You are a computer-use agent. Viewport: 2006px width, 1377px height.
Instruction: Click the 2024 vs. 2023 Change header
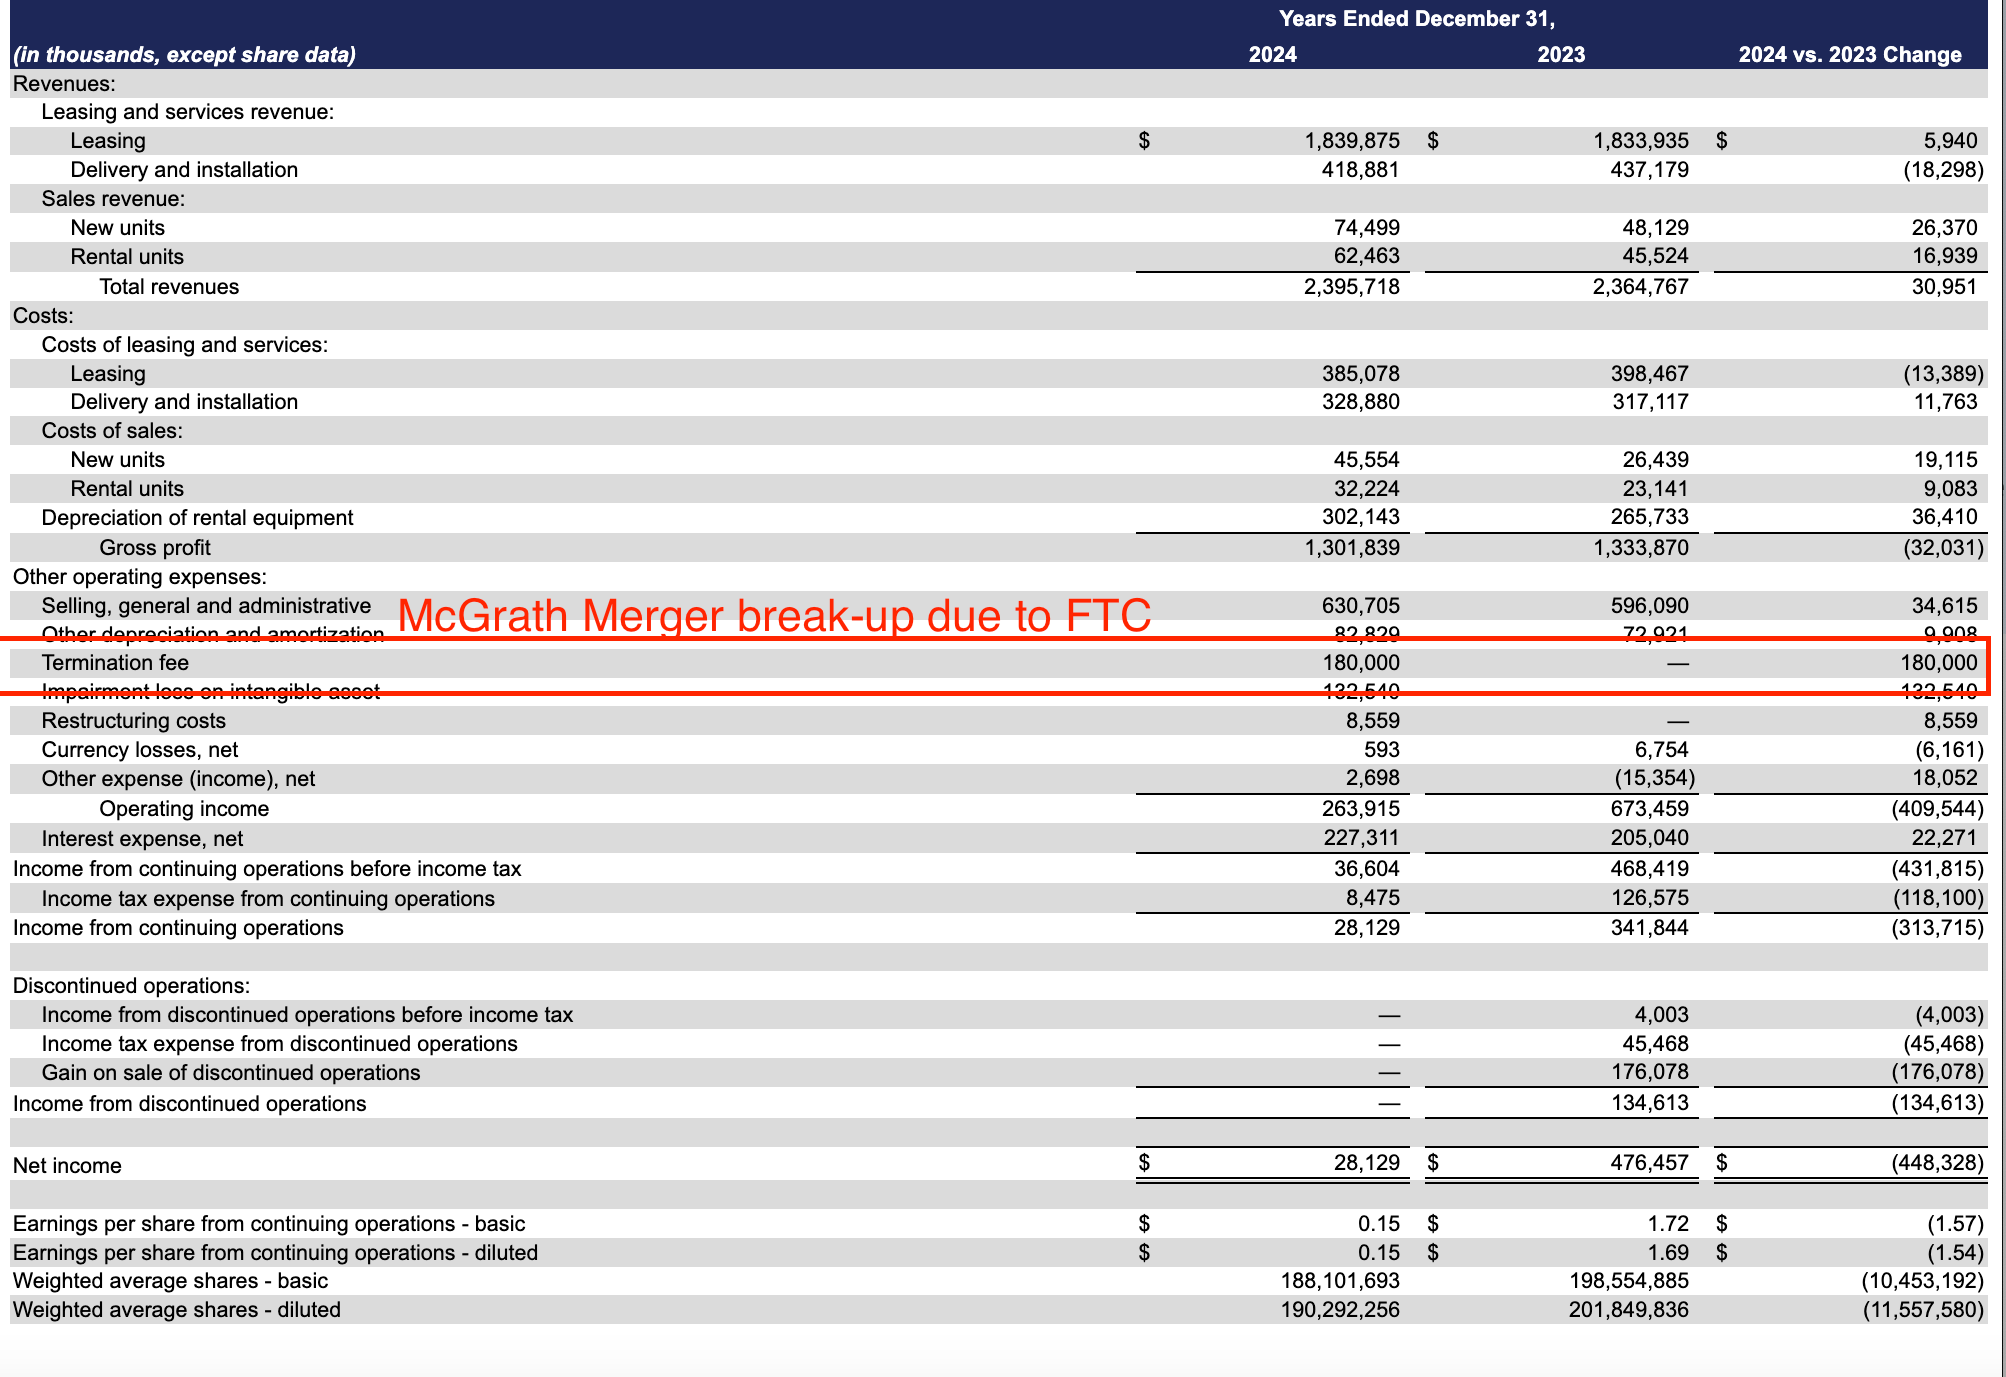[x=1849, y=55]
